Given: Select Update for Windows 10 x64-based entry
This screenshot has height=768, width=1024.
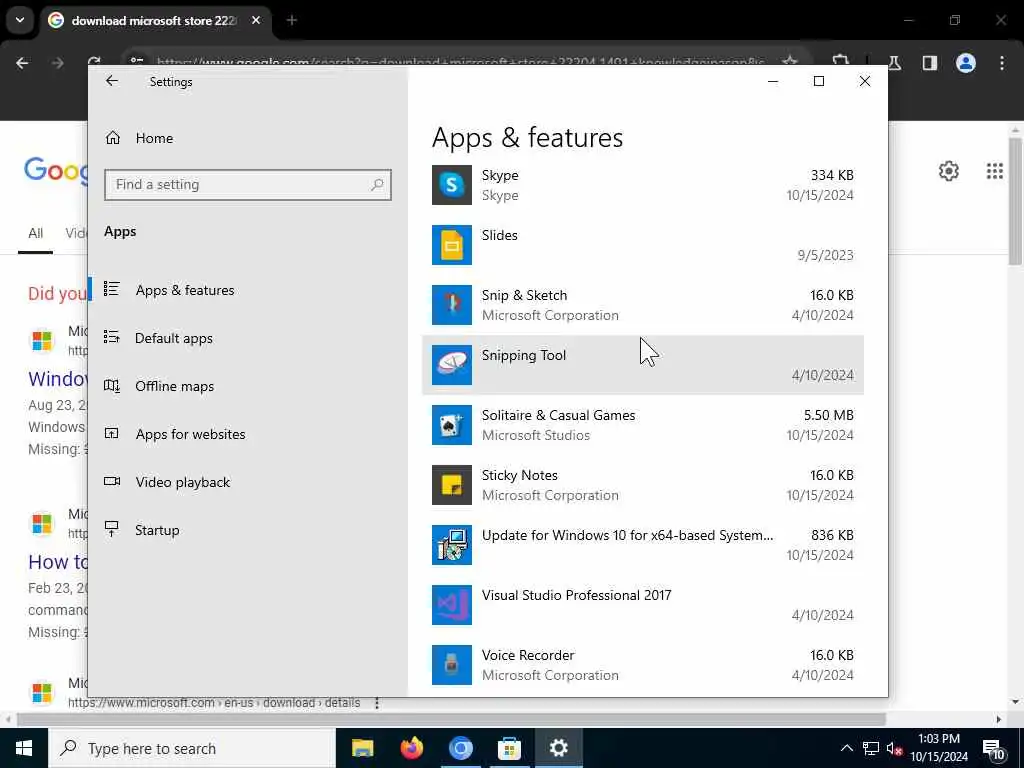Looking at the screenshot, I should point(628,536).
